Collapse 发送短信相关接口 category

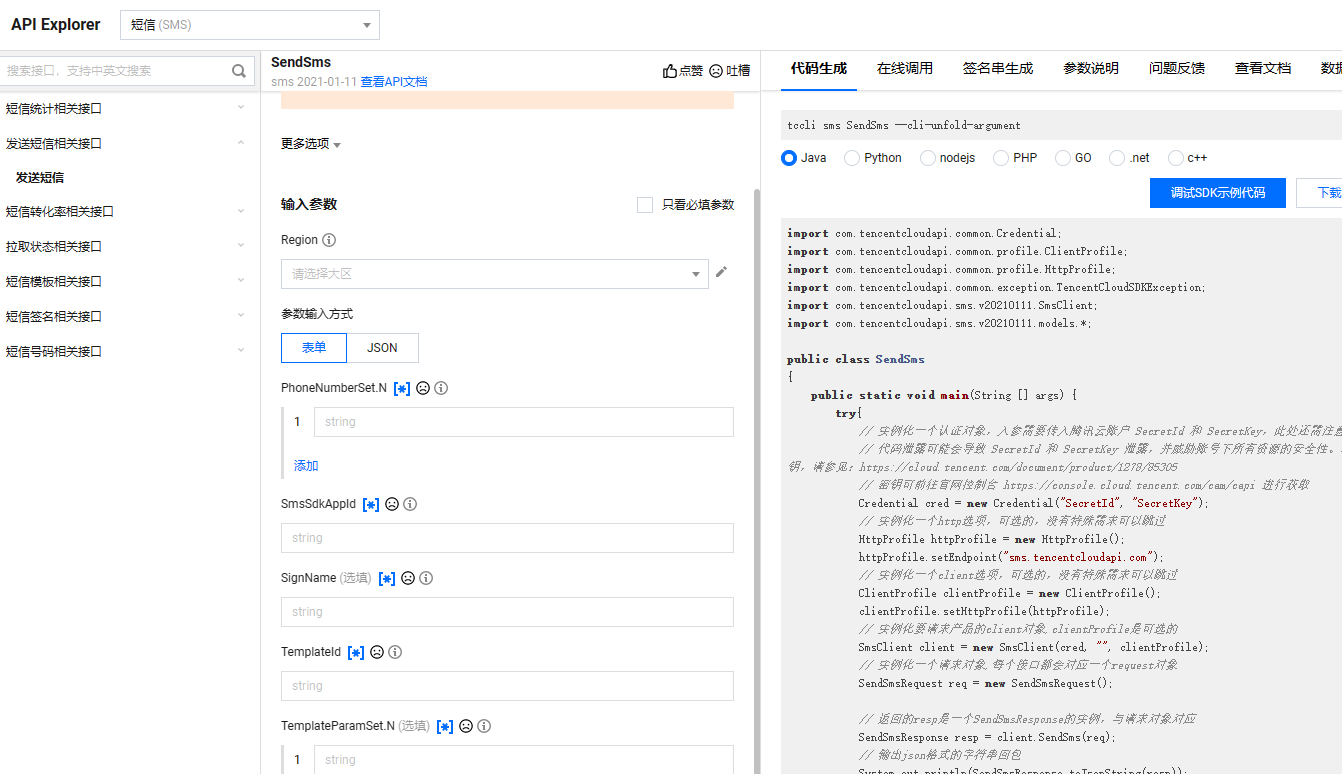pyautogui.click(x=125, y=144)
